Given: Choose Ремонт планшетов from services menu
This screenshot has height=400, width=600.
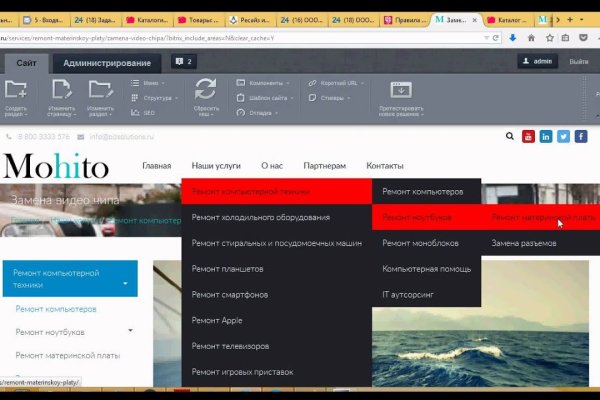Looking at the screenshot, I should coord(227,268).
